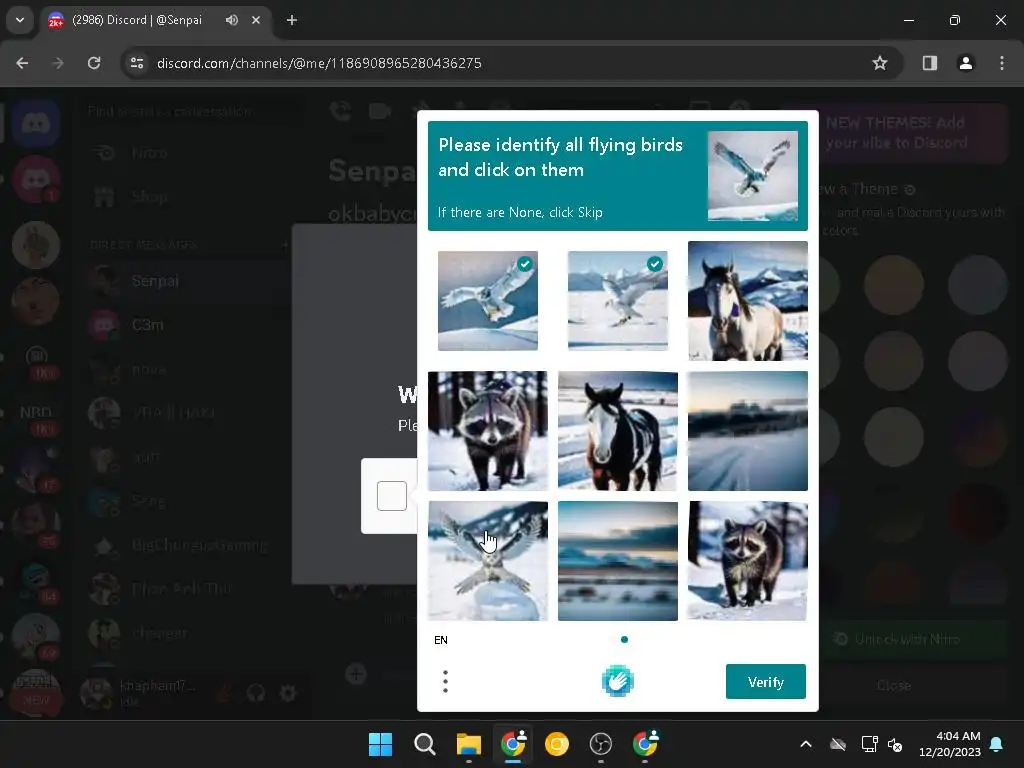Mute the Discord tab audio icon
This screenshot has width=1024, height=768.
point(232,20)
